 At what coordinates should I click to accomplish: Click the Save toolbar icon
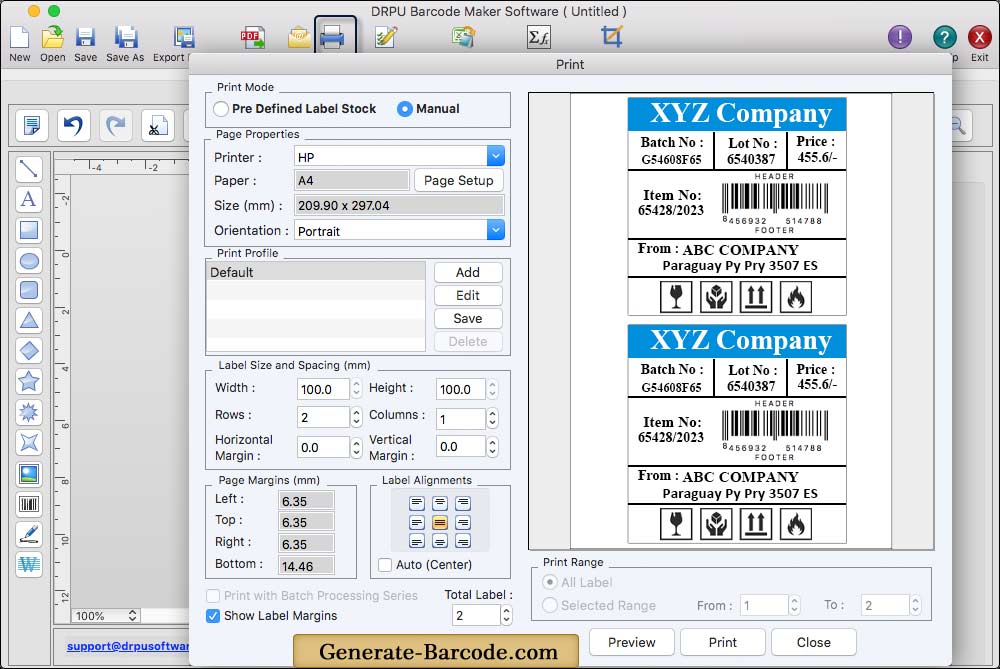tap(85, 38)
